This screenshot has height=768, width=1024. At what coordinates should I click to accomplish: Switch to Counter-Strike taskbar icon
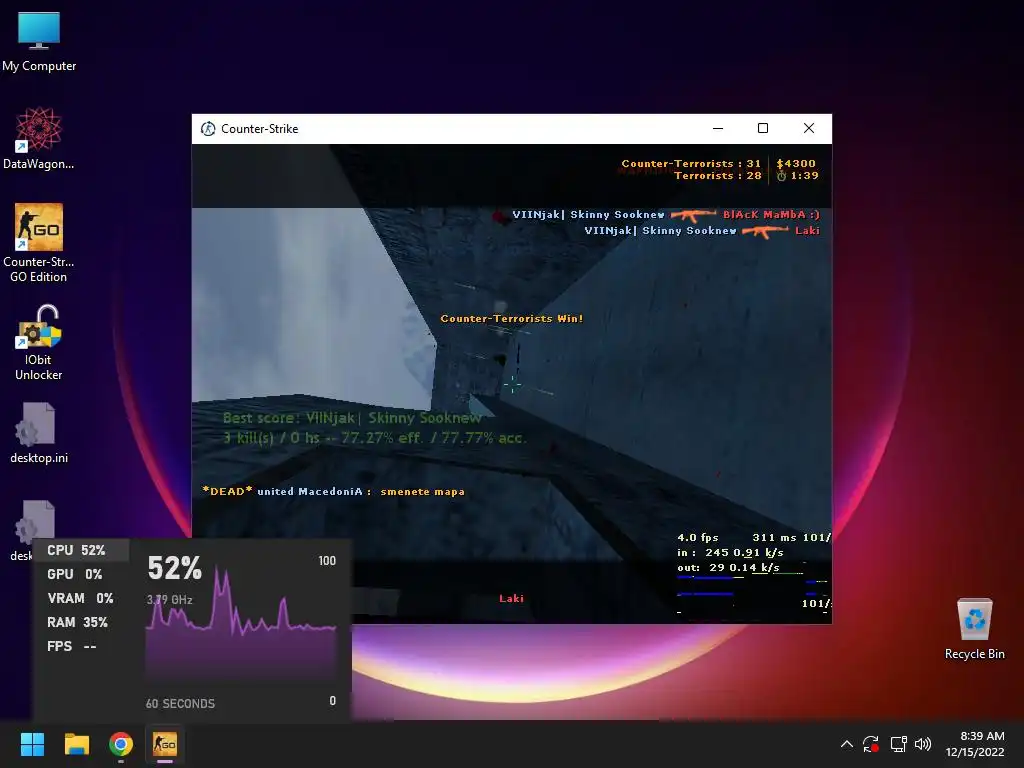click(x=165, y=744)
